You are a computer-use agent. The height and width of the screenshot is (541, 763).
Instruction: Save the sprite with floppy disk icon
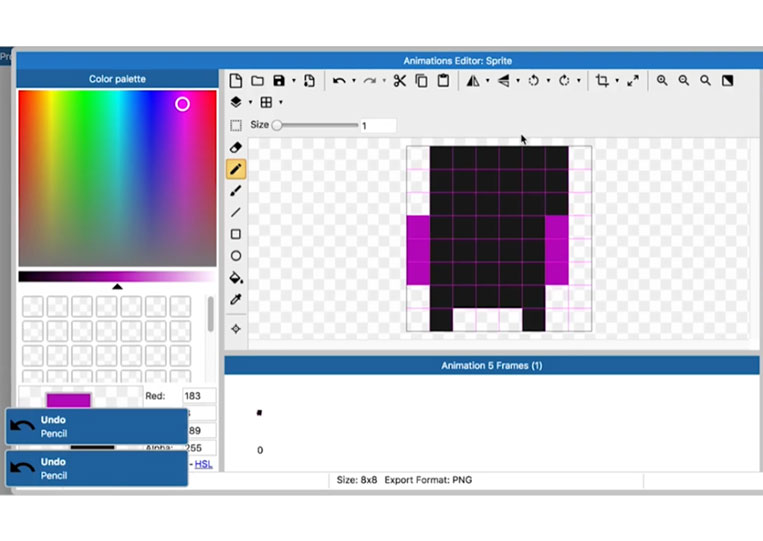pos(279,81)
